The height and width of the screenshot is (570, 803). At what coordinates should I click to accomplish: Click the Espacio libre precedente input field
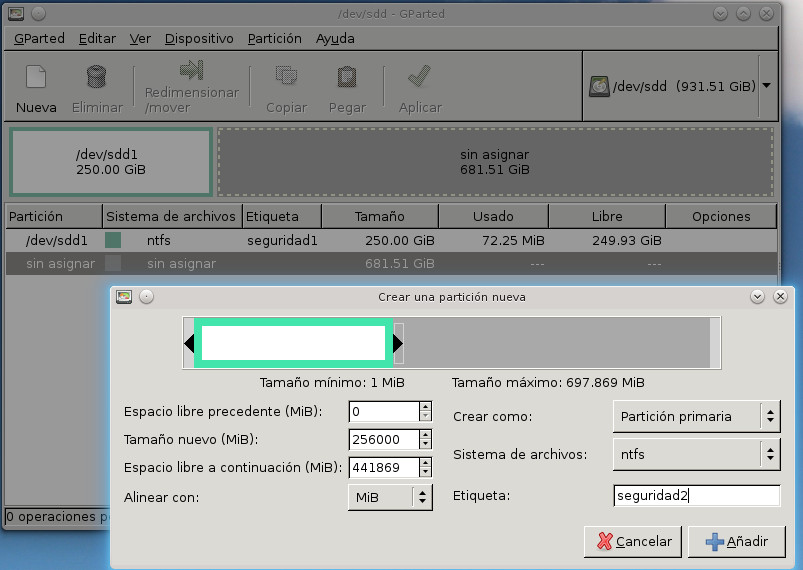point(384,411)
